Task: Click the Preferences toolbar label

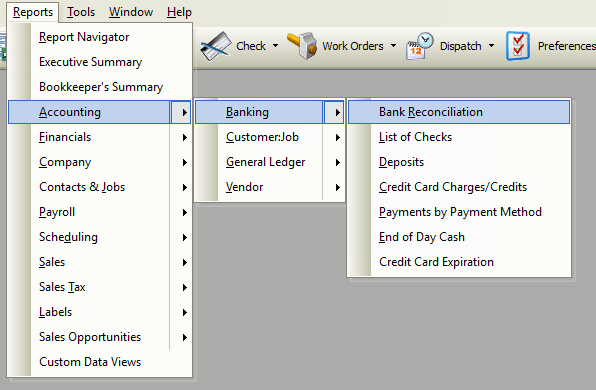Action: [566, 46]
